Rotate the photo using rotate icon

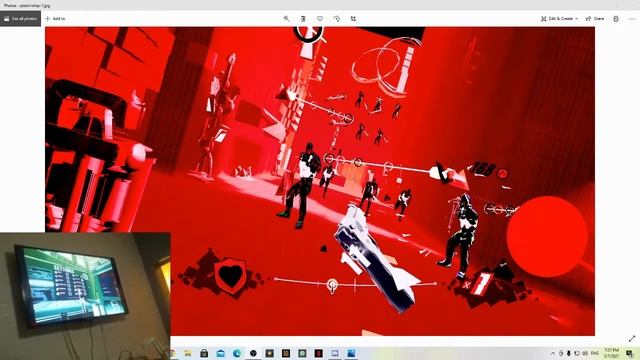point(337,19)
